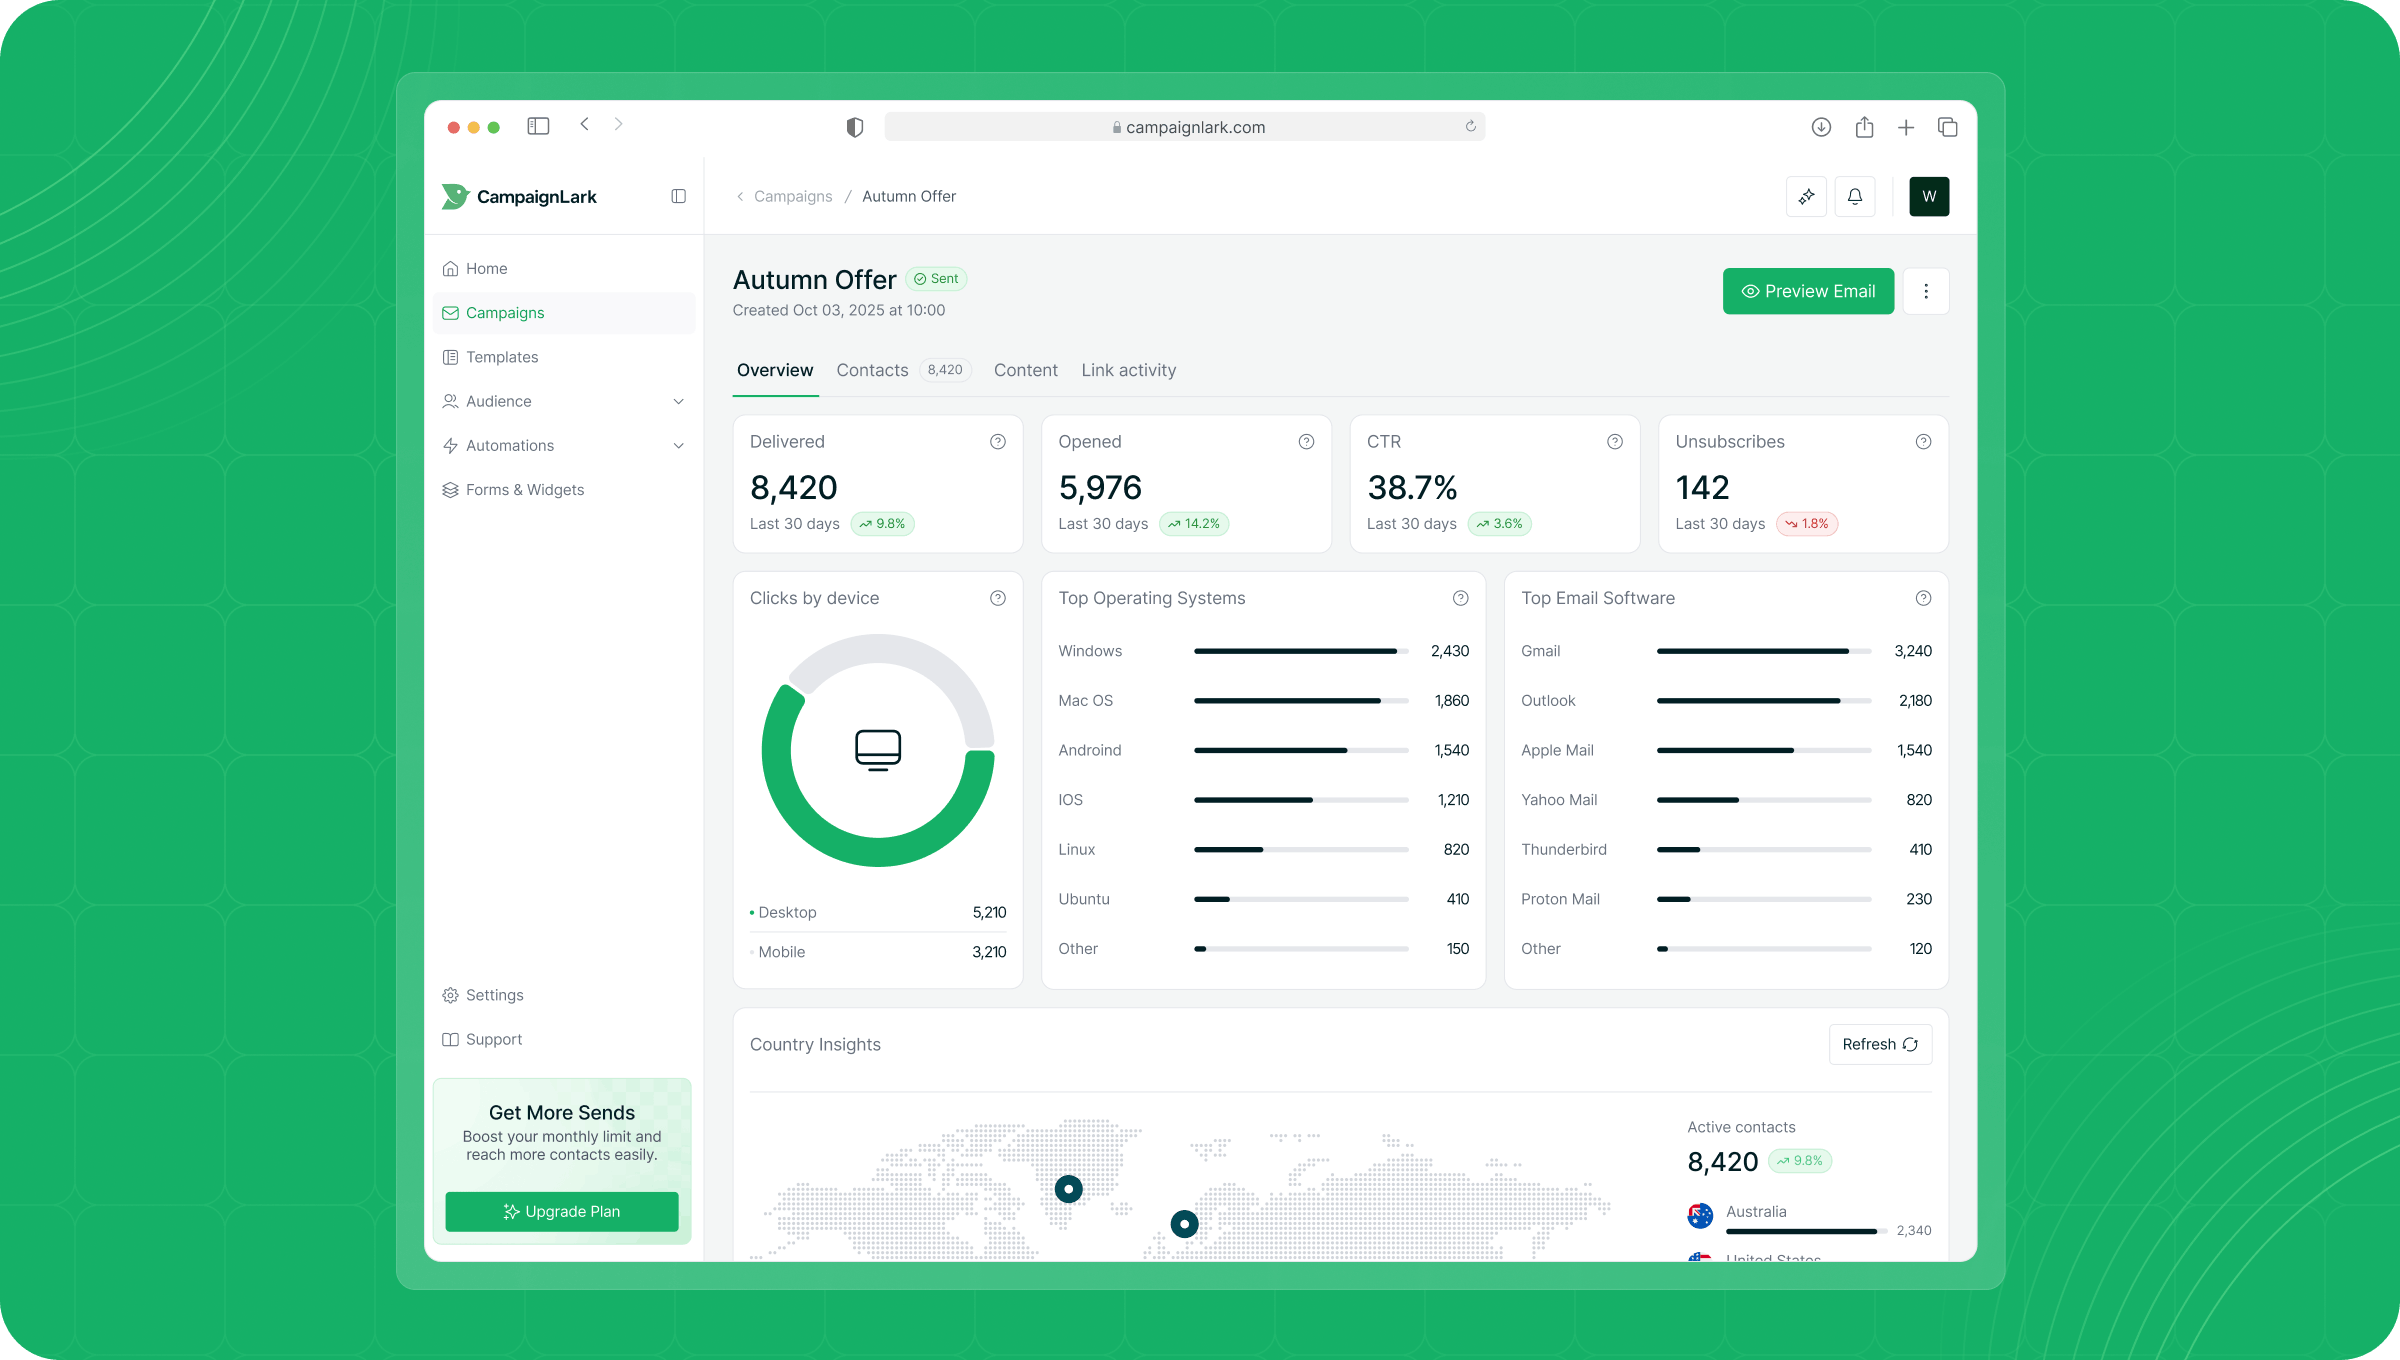Open the three-dot menu beside Preview Email
Screen dimensions: 2400x1360
(x=1926, y=291)
